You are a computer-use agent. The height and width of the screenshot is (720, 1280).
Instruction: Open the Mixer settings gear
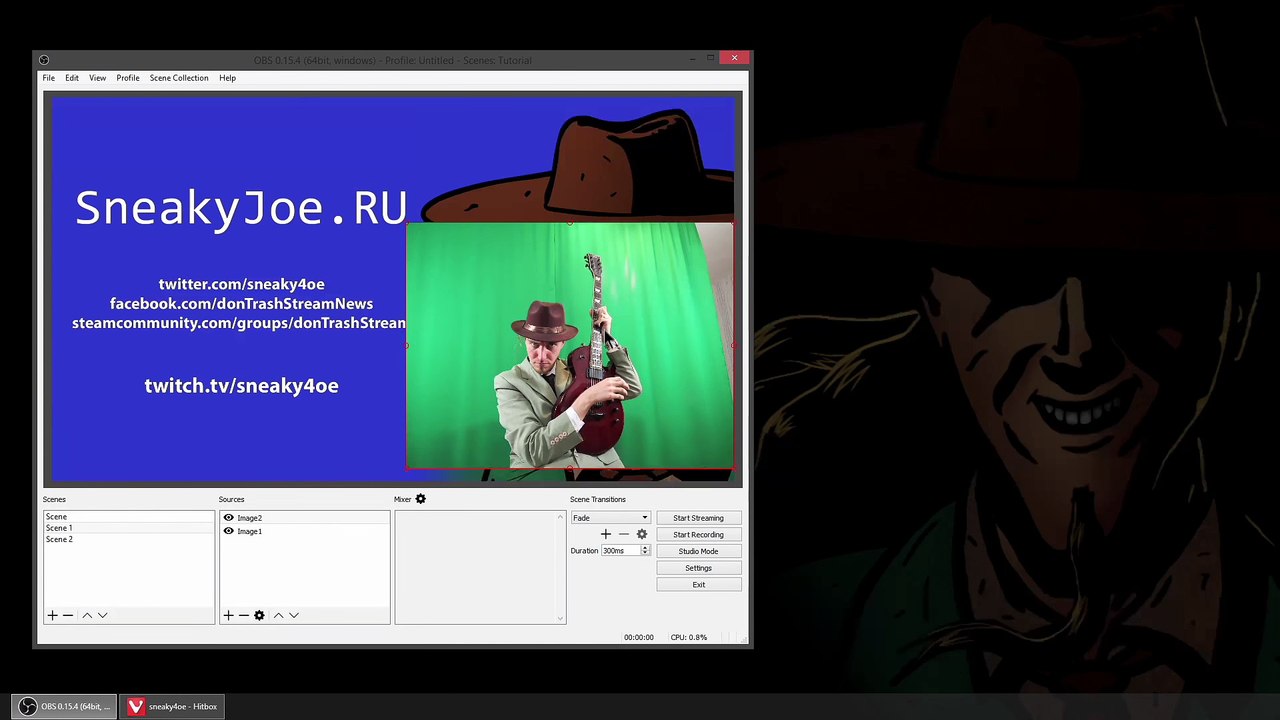click(420, 499)
